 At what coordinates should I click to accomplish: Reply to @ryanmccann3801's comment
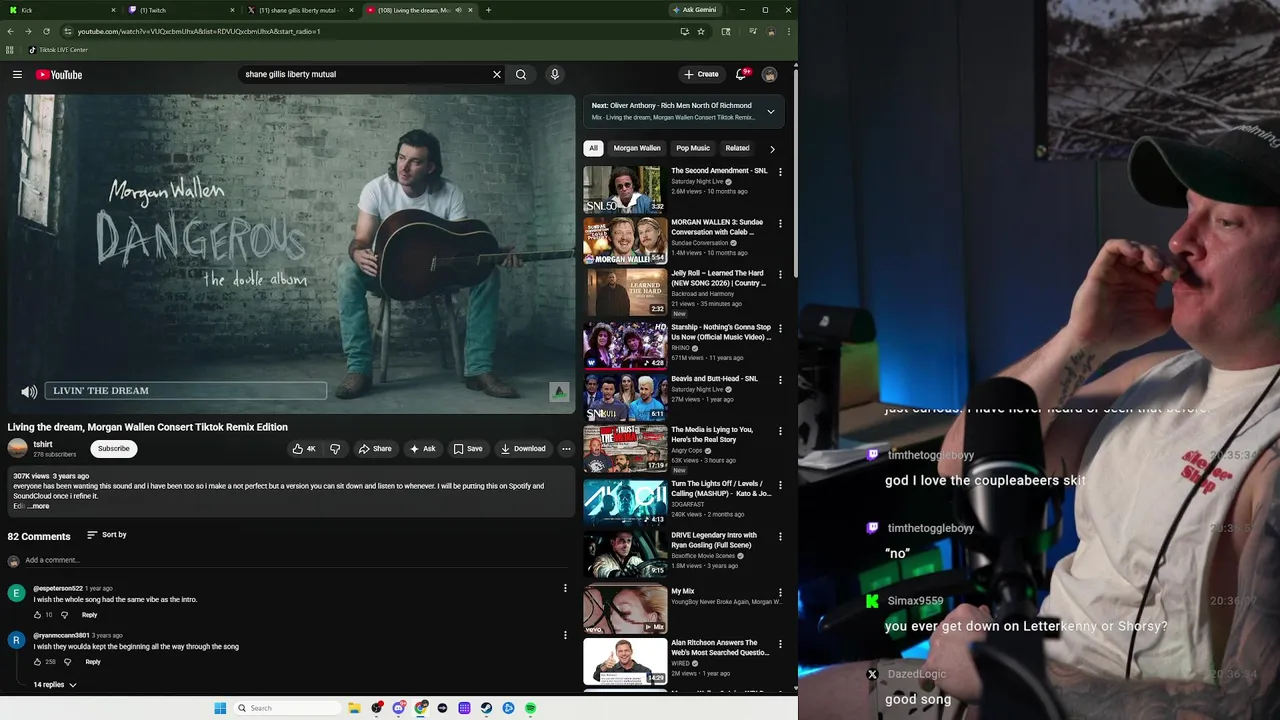coord(93,662)
